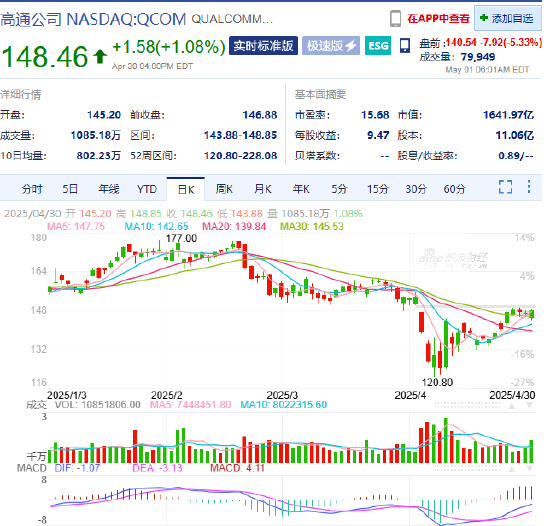Click the volume MA5: 7448451.80 label
This screenshot has width=550, height=526.
coord(190,405)
